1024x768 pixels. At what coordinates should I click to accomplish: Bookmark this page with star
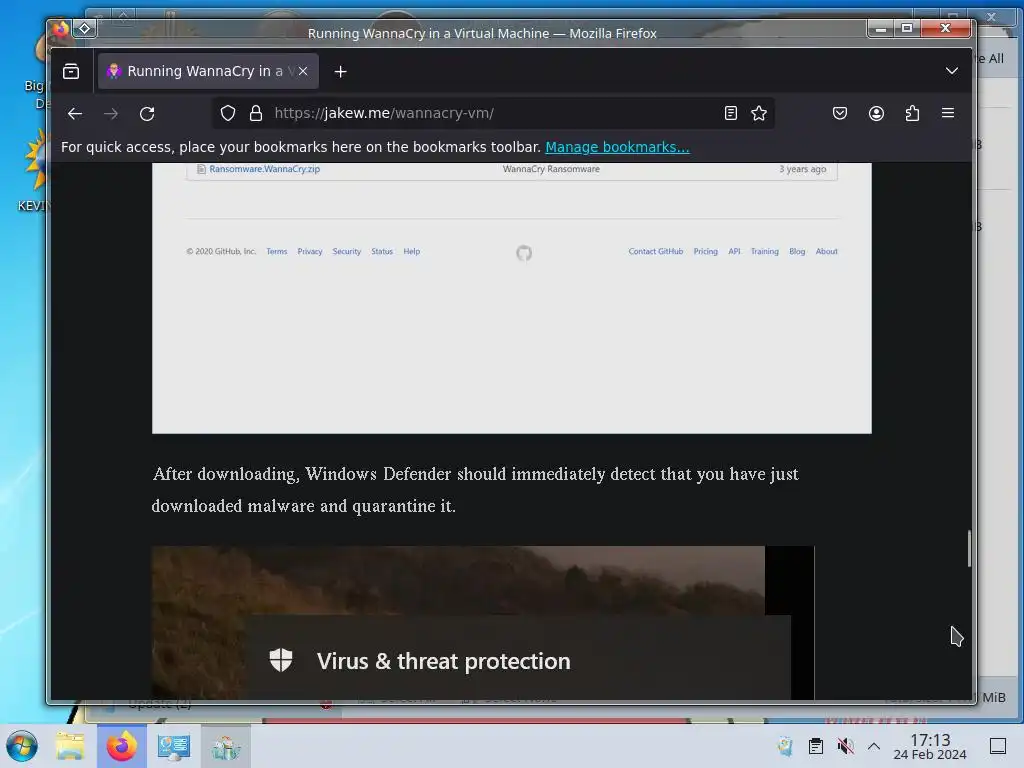click(x=759, y=114)
